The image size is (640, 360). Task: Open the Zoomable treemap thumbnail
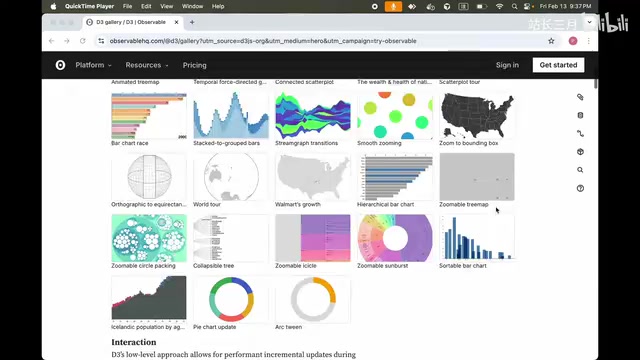click(x=477, y=177)
